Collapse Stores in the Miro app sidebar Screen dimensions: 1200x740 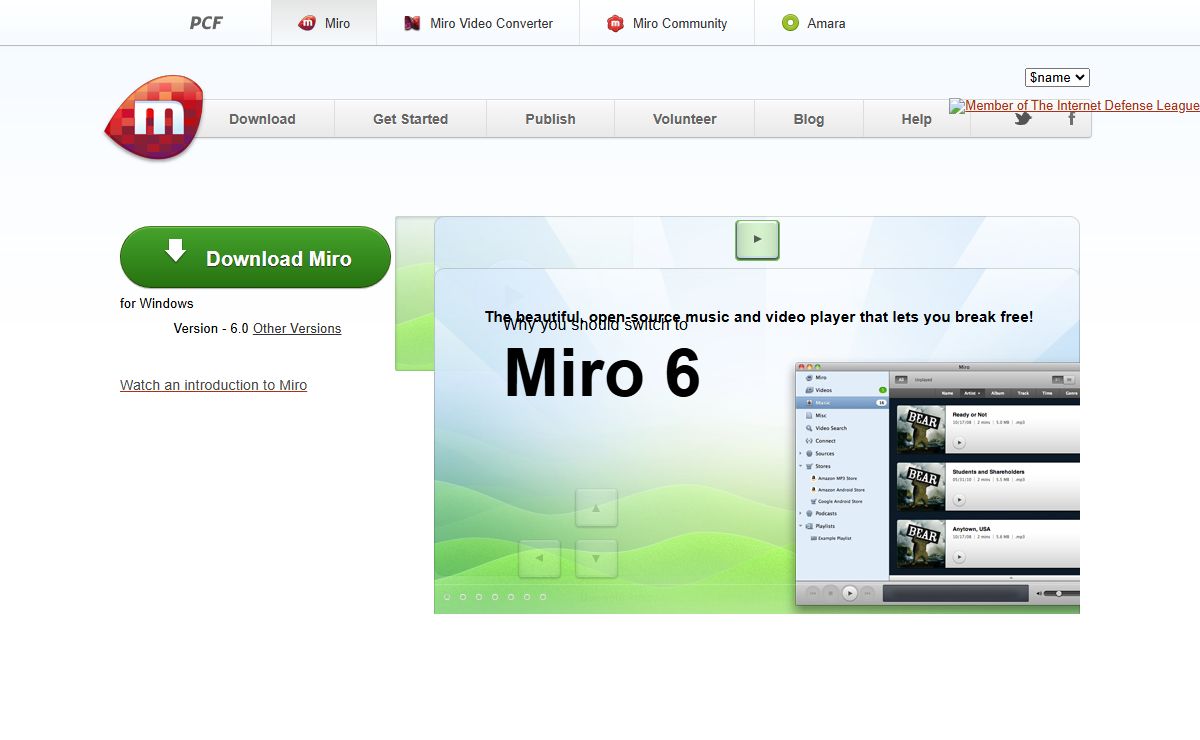(x=800, y=466)
